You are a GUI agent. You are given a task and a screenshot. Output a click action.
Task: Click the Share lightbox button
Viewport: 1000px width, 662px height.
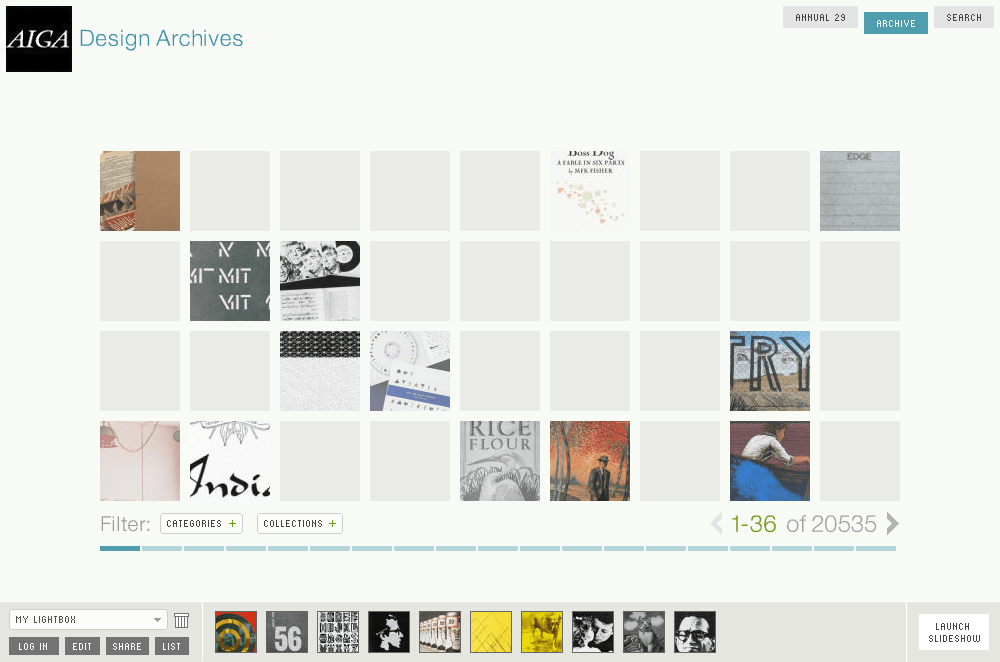pos(128,646)
